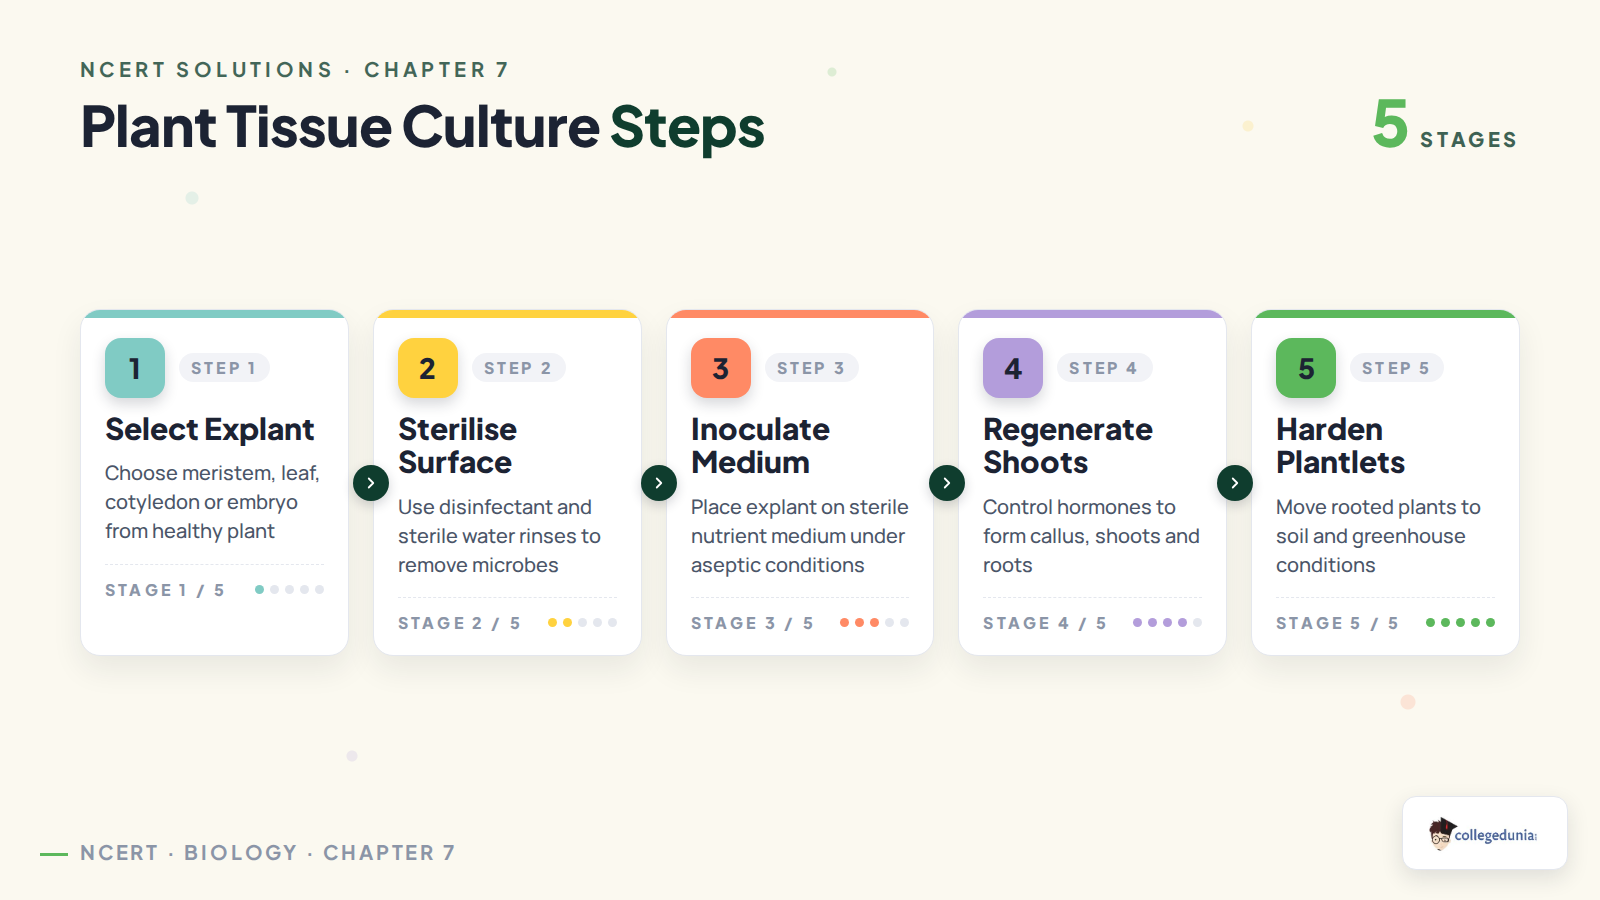Click the Inoculate Medium heading
The width and height of the screenshot is (1600, 900).
point(760,446)
